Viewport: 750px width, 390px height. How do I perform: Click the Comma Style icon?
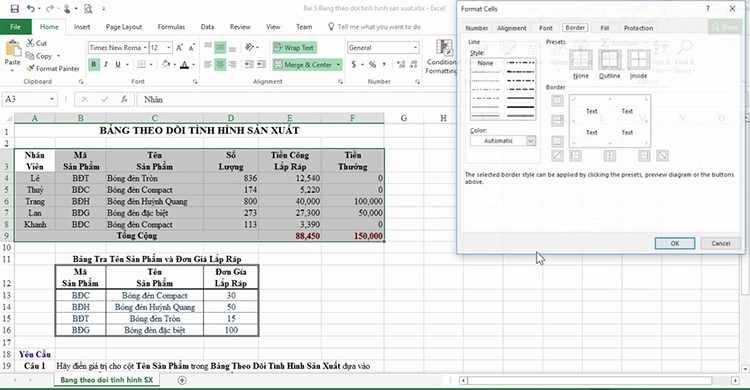tap(384, 64)
